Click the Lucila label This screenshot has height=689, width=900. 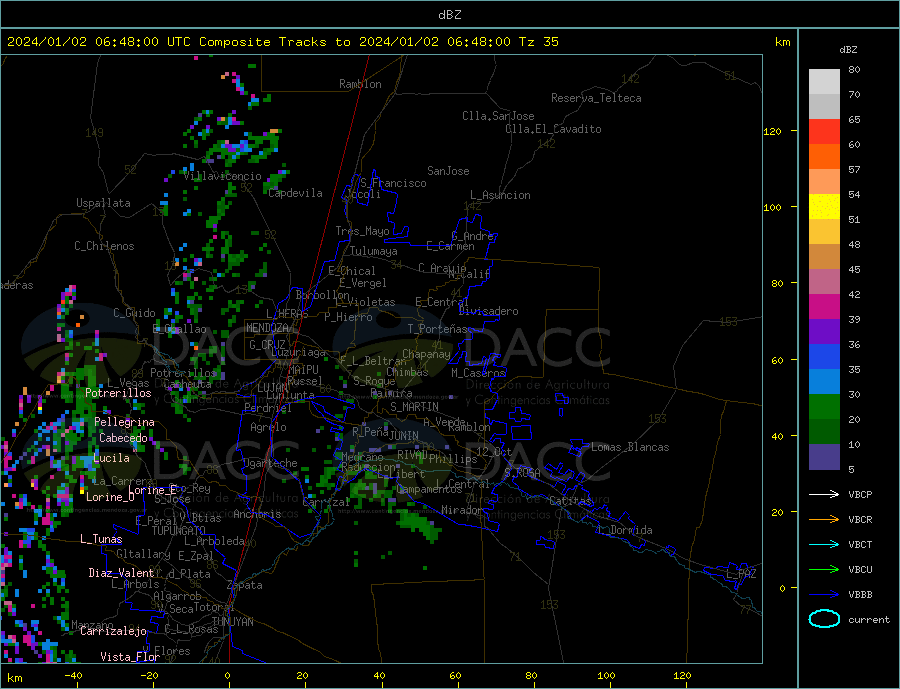(111, 458)
